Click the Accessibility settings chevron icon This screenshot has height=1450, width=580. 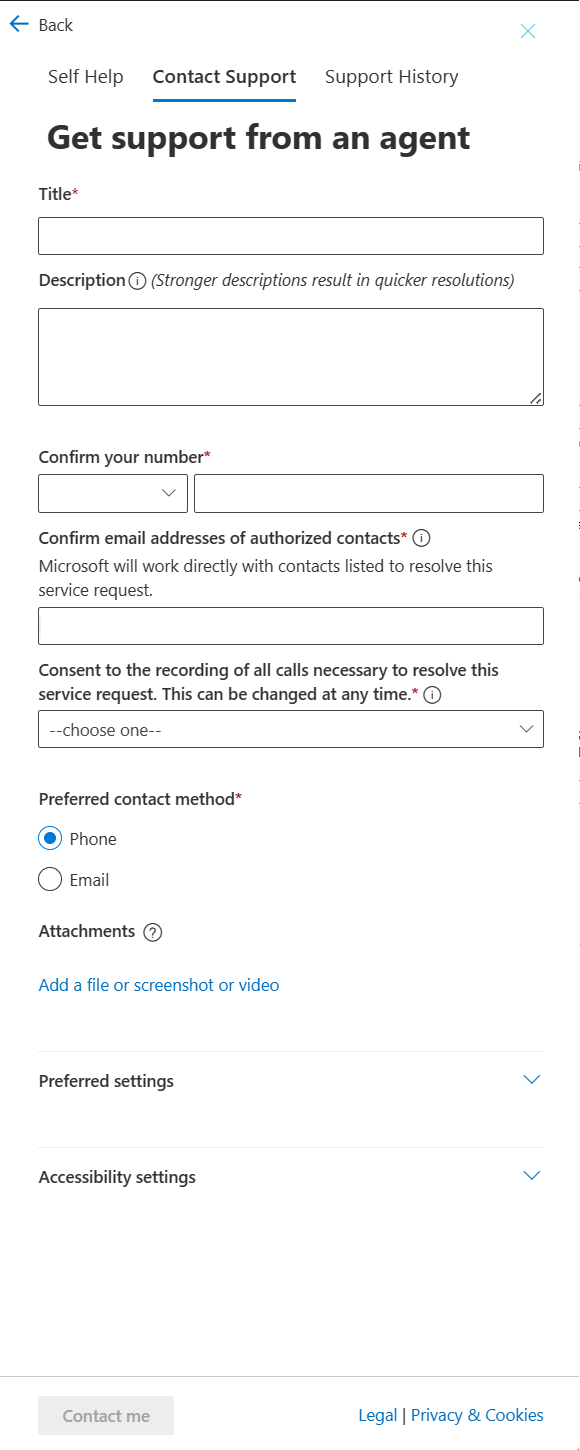coord(532,1176)
